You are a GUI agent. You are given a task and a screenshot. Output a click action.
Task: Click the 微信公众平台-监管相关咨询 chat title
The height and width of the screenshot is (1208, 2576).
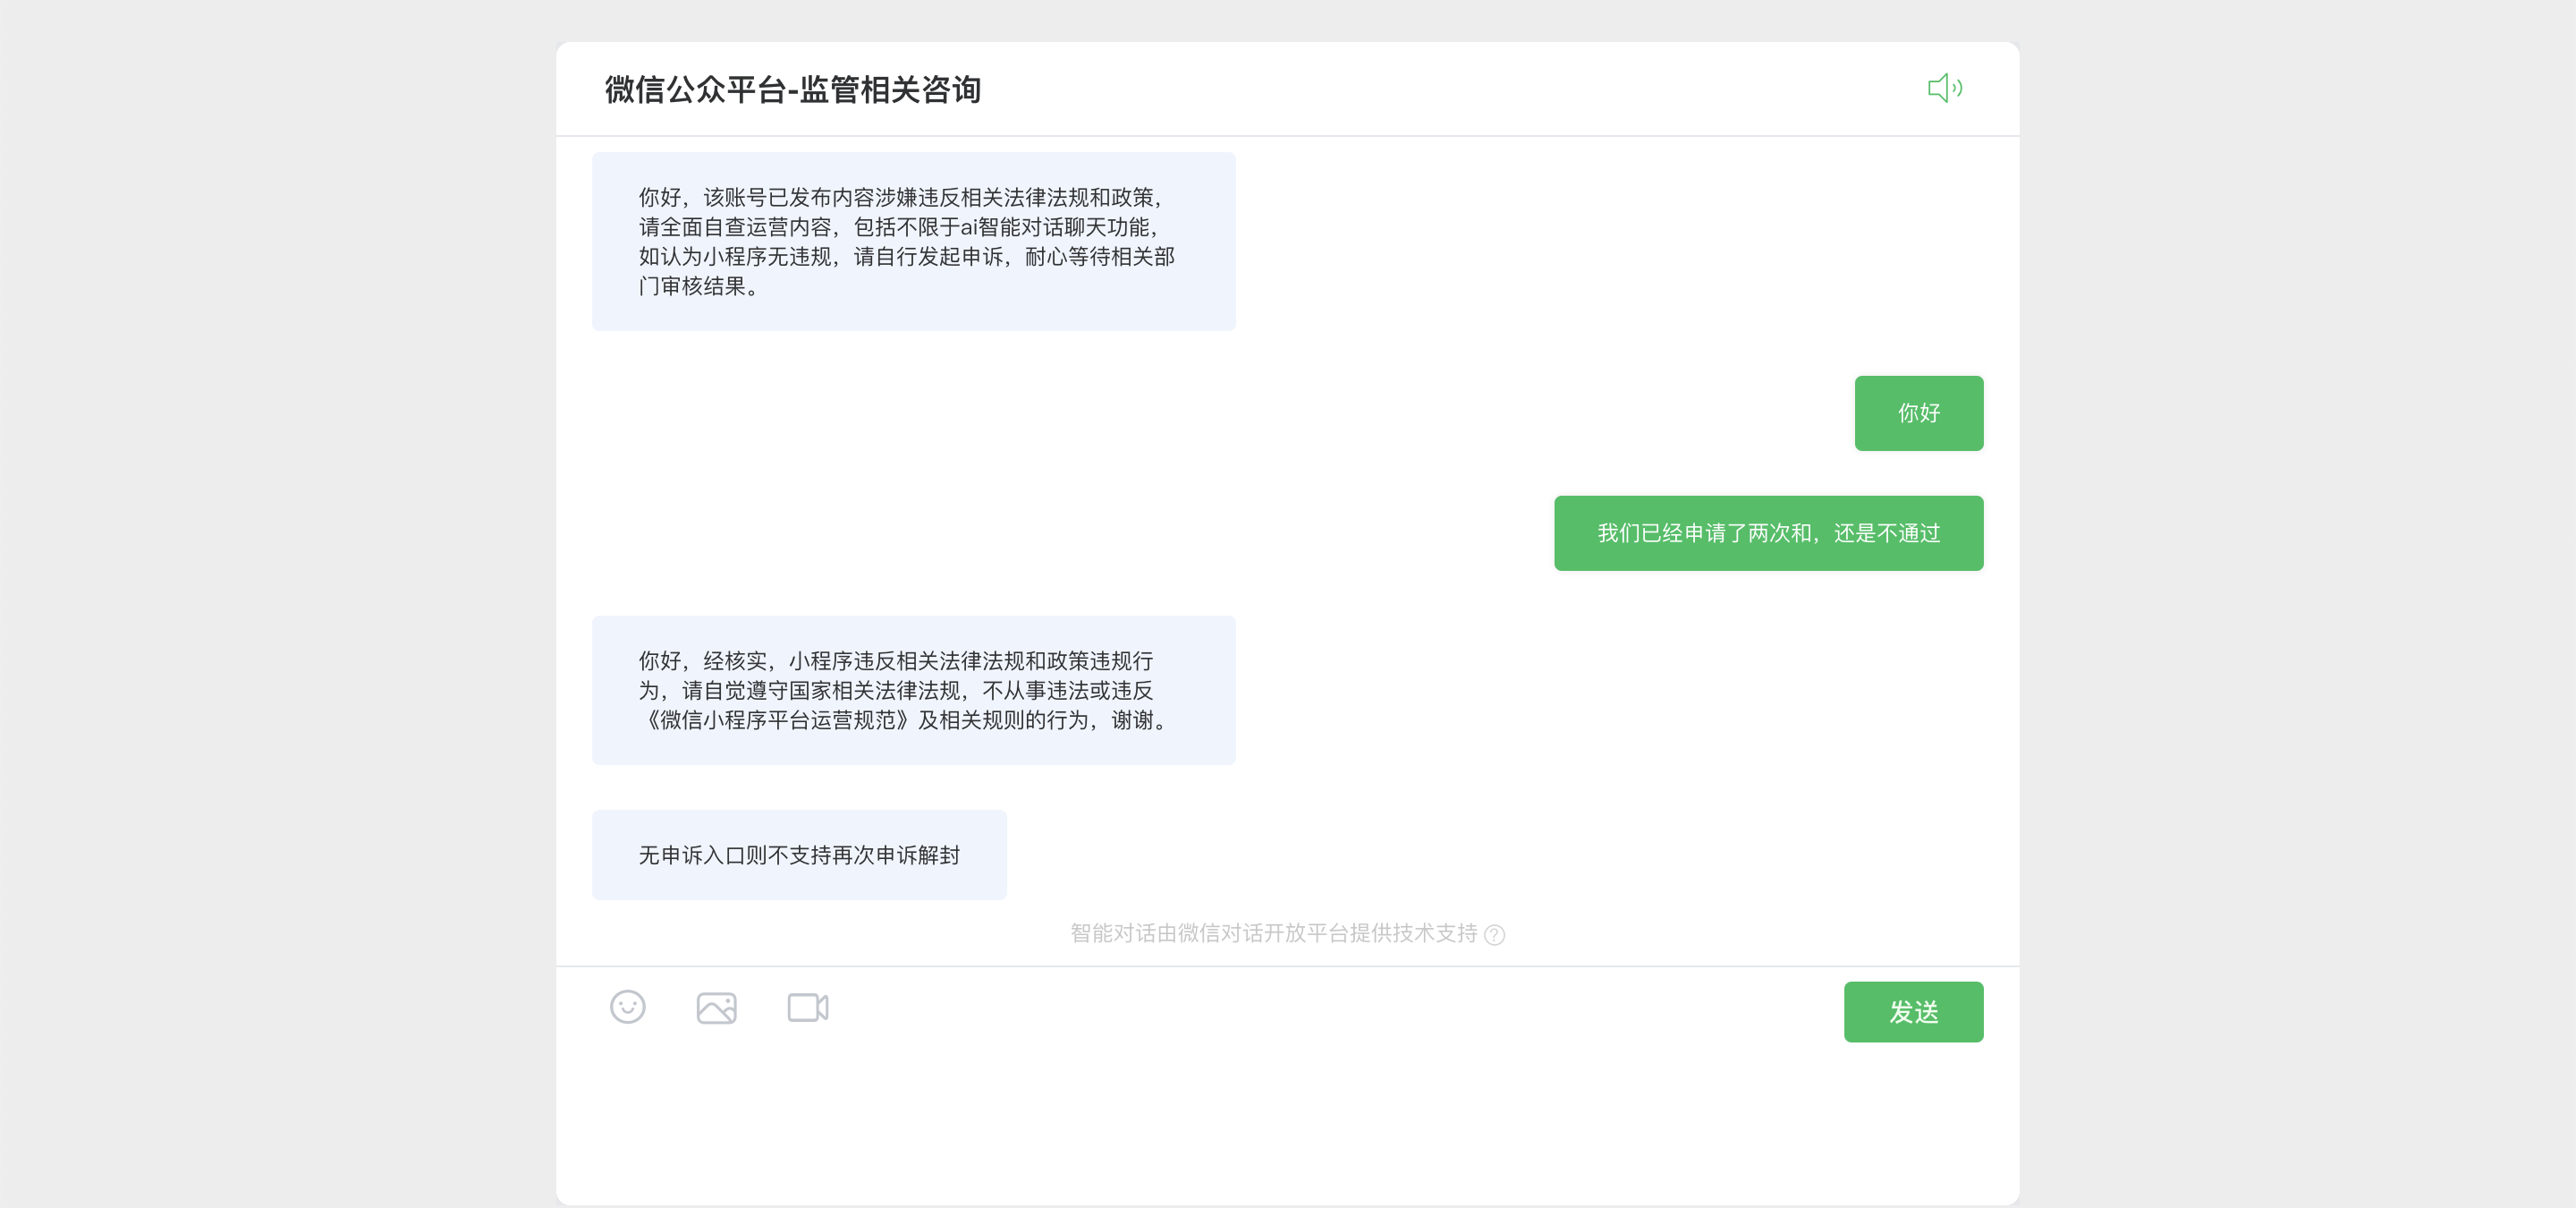tap(792, 90)
